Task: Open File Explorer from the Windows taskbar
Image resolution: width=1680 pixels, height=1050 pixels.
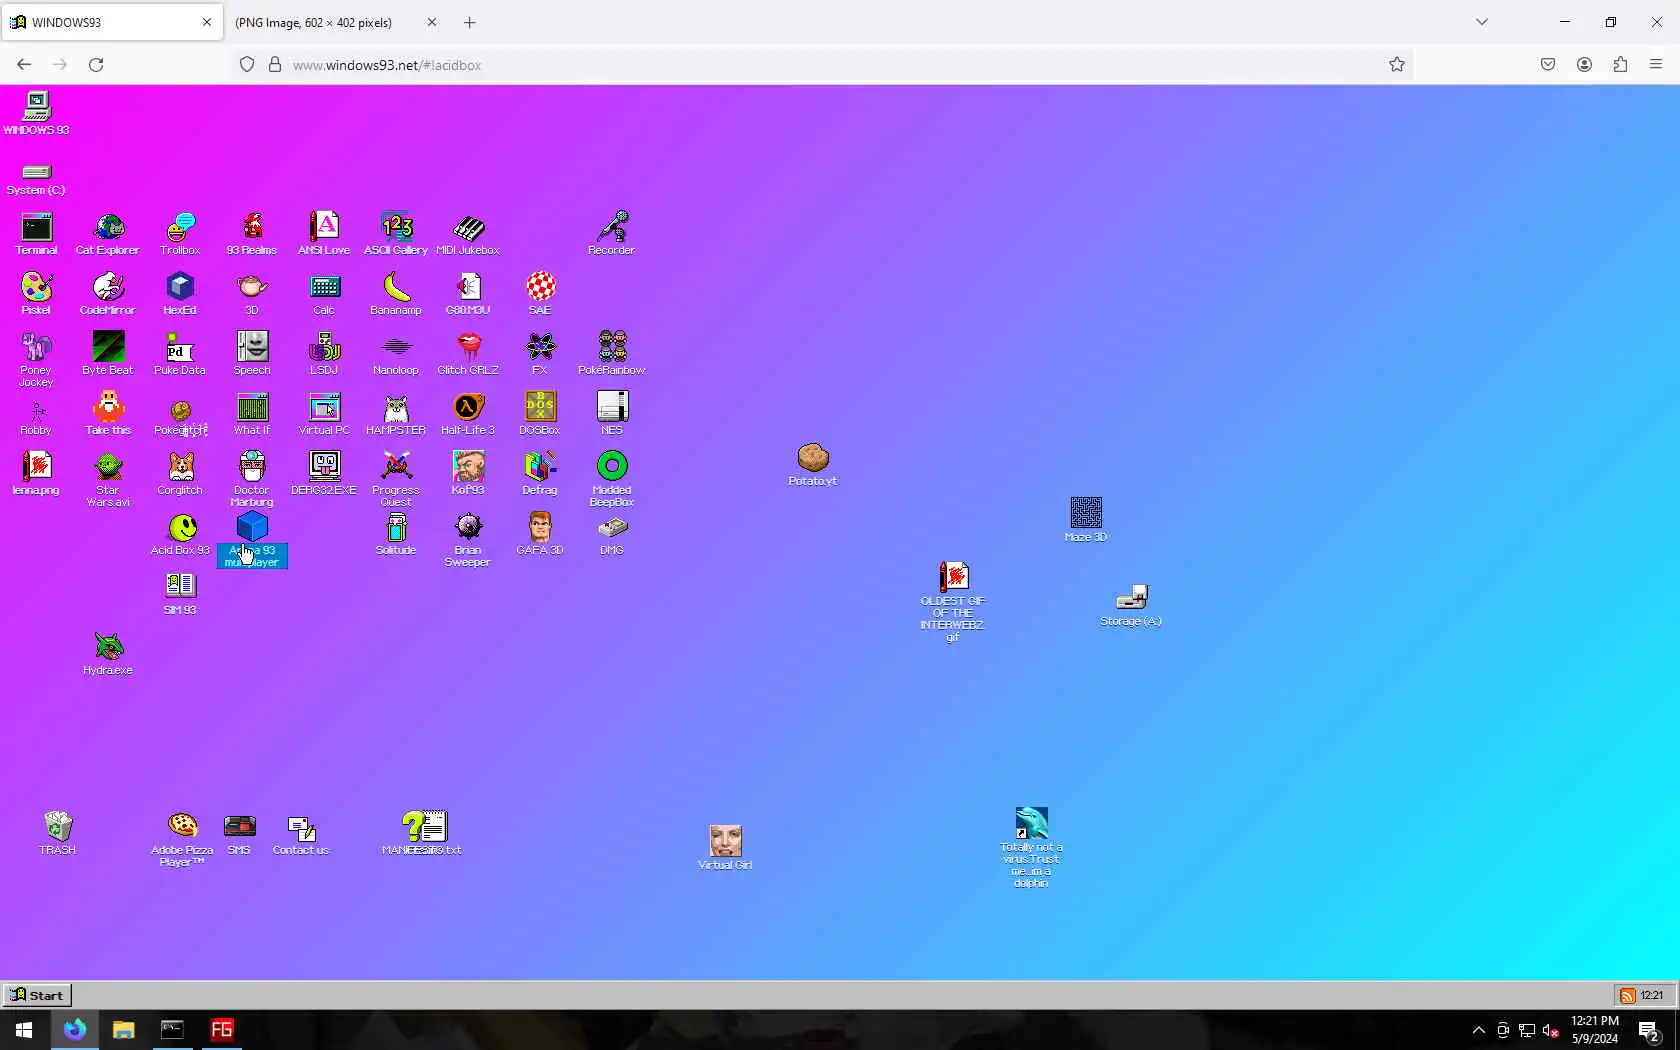Action: pyautogui.click(x=123, y=1030)
